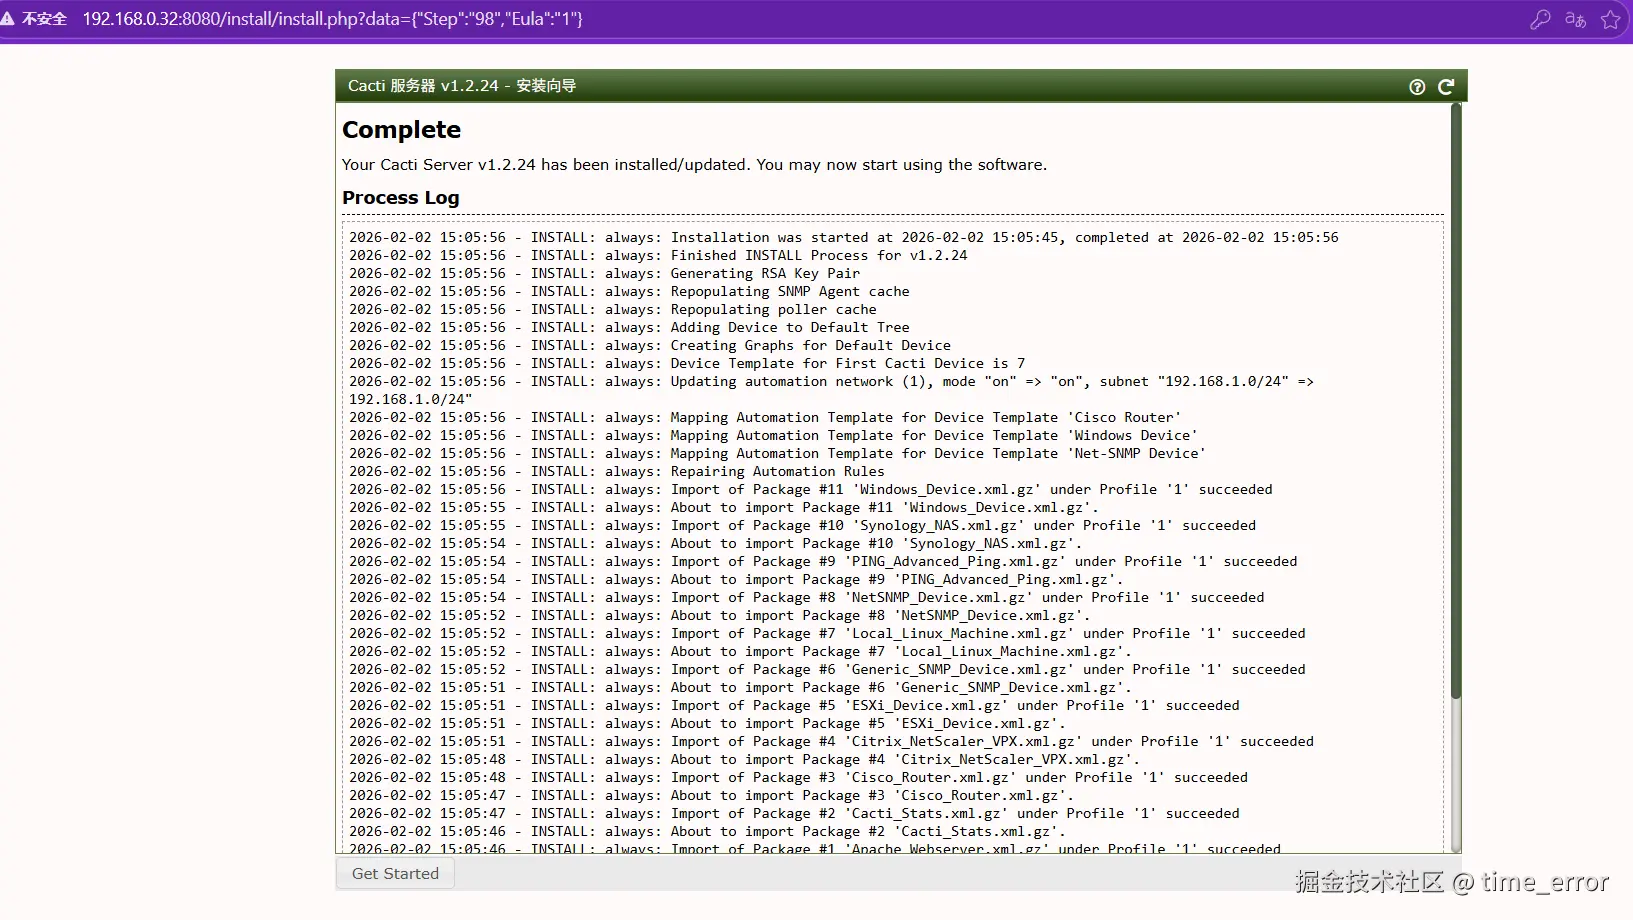
Task: Bookmark this page with the star icon
Action: (x=1612, y=18)
